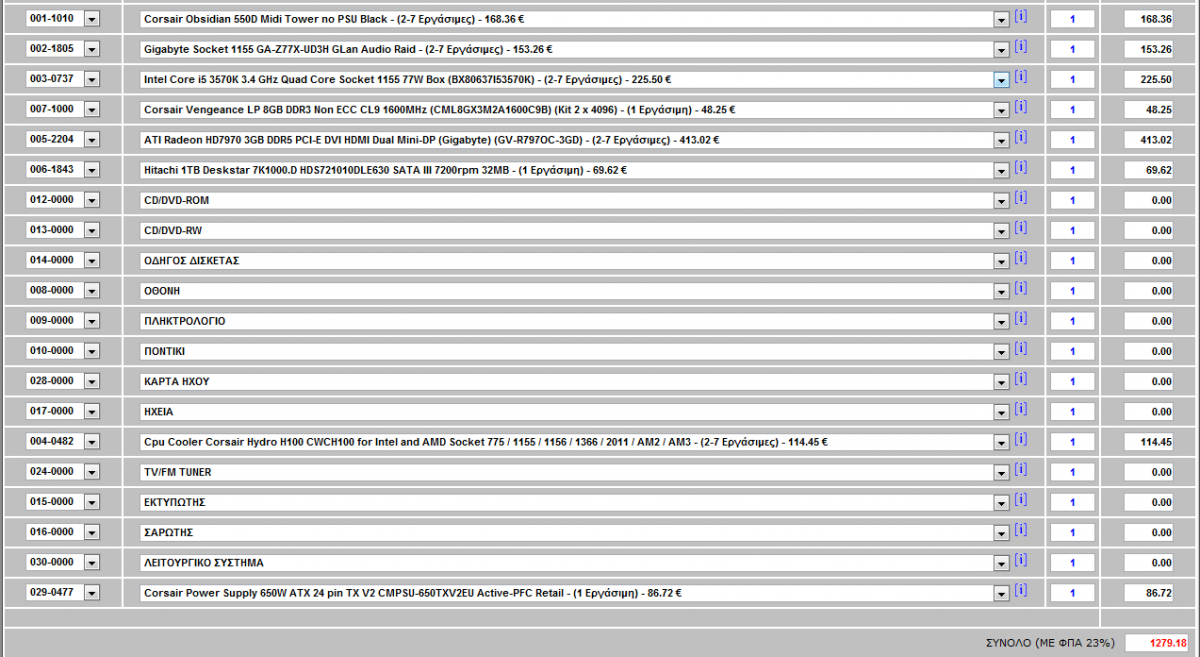Screen dimensions: 1200x657
Task: Open code dropdown showing 005-2204
Action: tap(92, 140)
